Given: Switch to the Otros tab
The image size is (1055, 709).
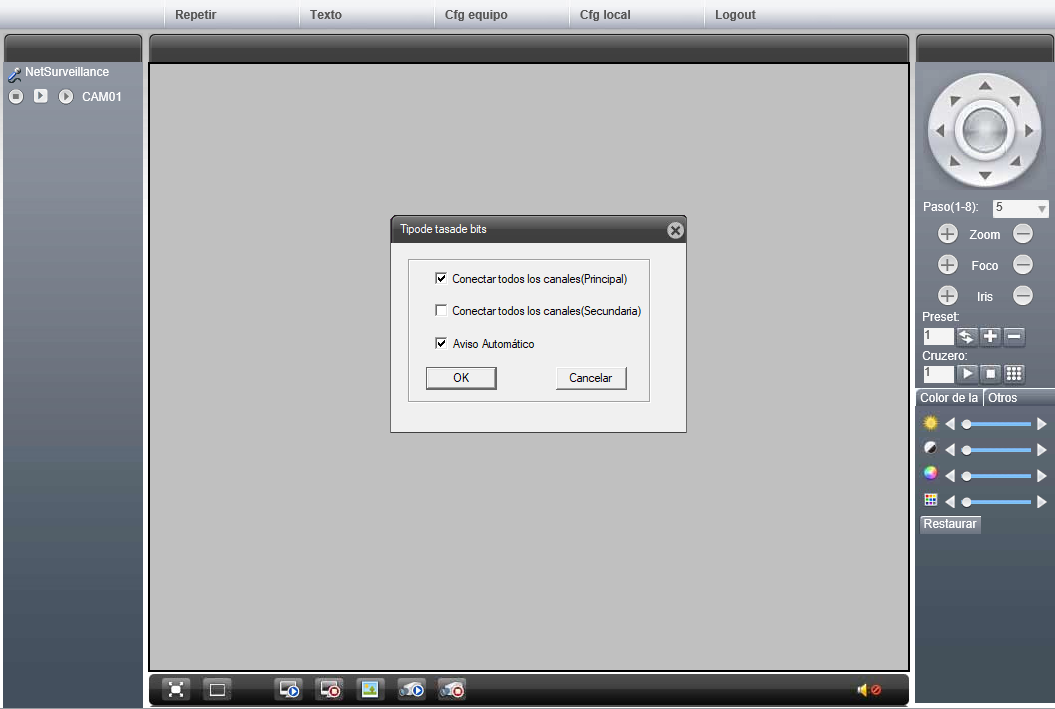Looking at the screenshot, I should pyautogui.click(x=1002, y=398).
